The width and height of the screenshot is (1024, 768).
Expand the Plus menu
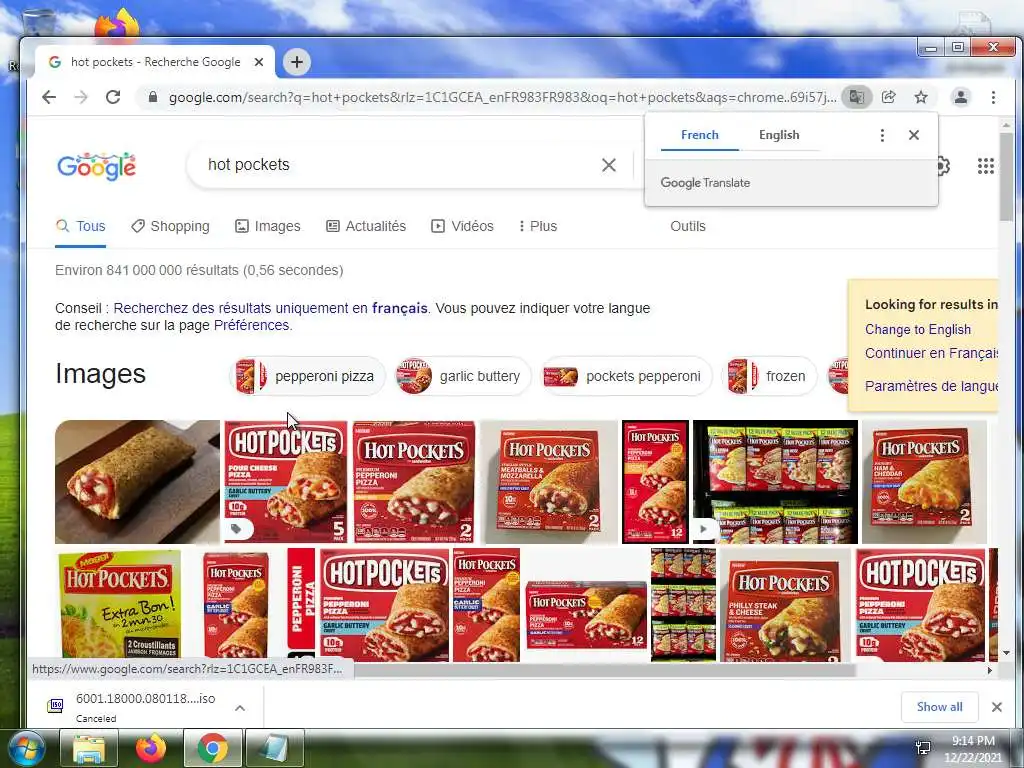[x=537, y=227]
